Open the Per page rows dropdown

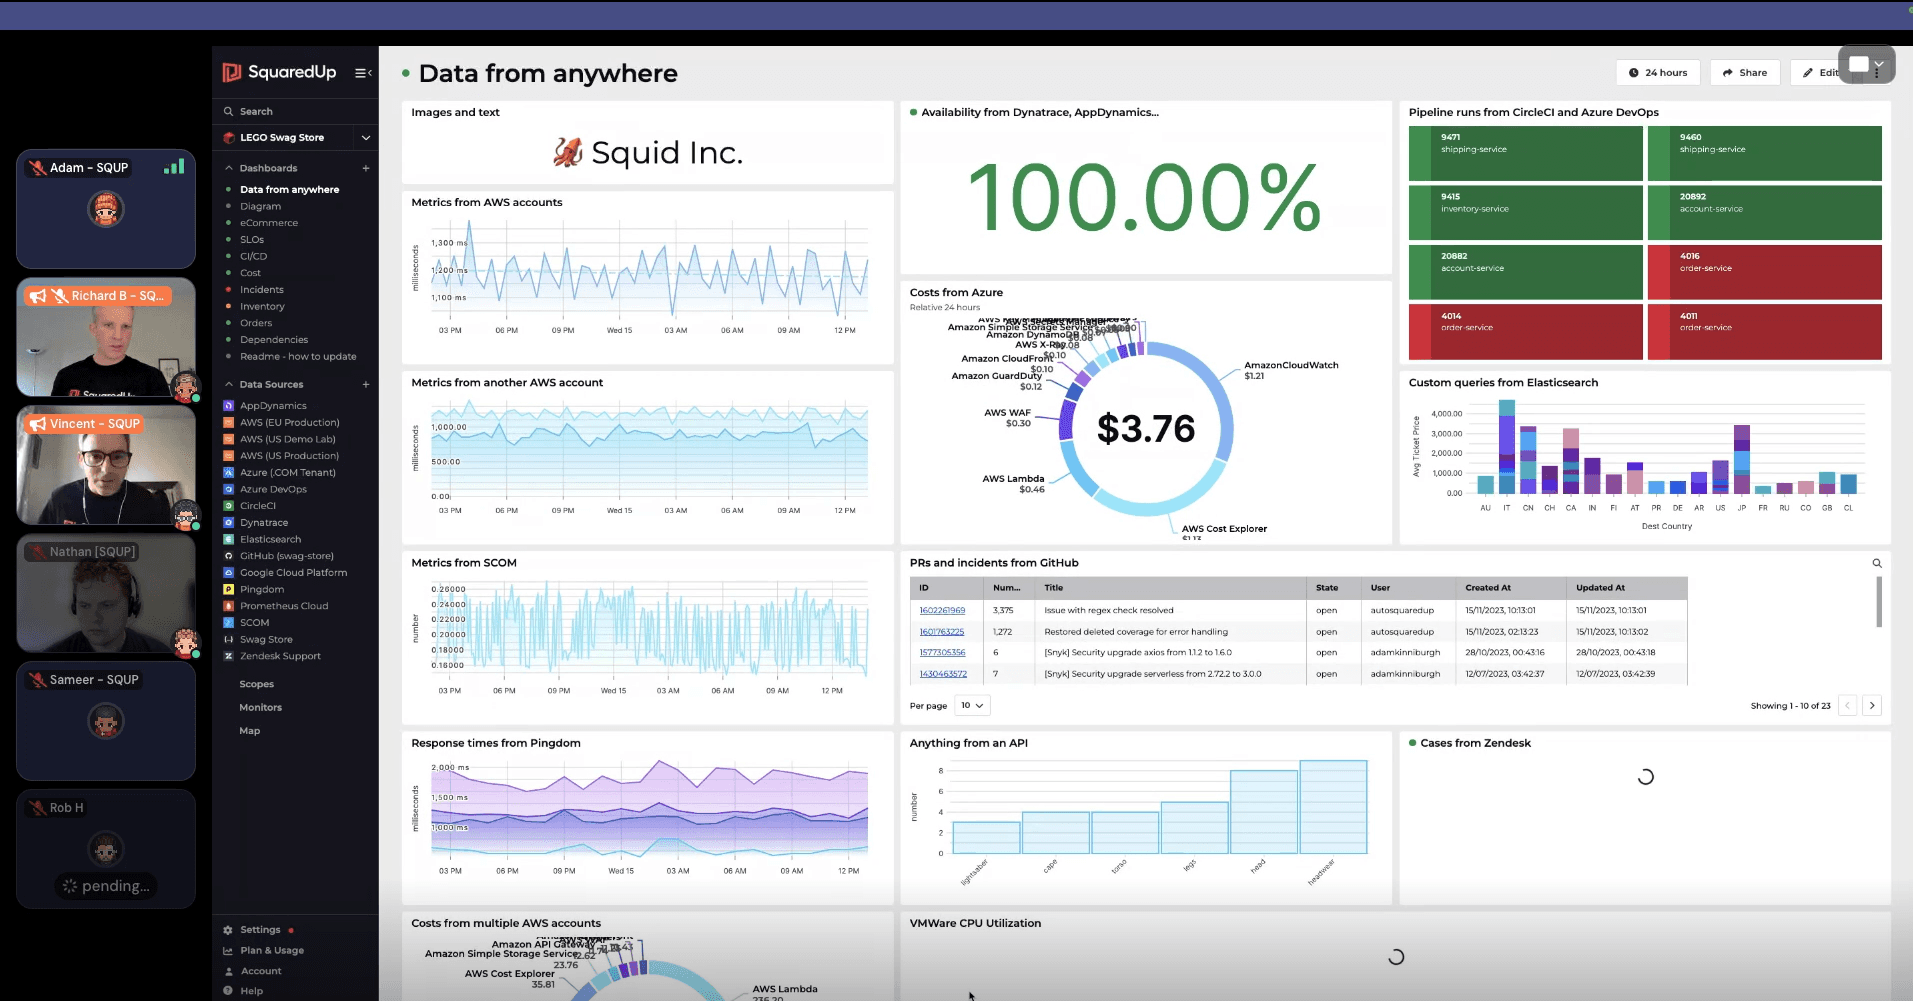[x=972, y=706]
